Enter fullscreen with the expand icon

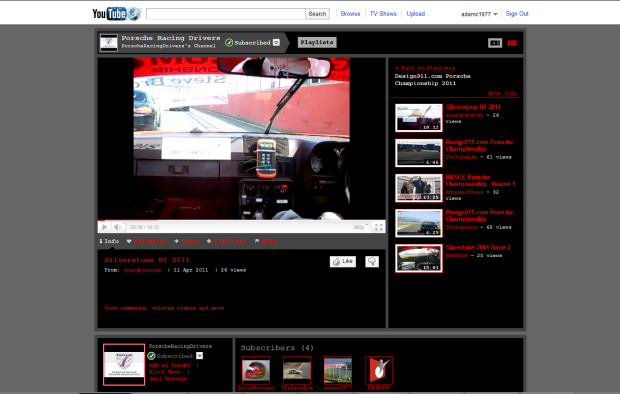tap(378, 227)
